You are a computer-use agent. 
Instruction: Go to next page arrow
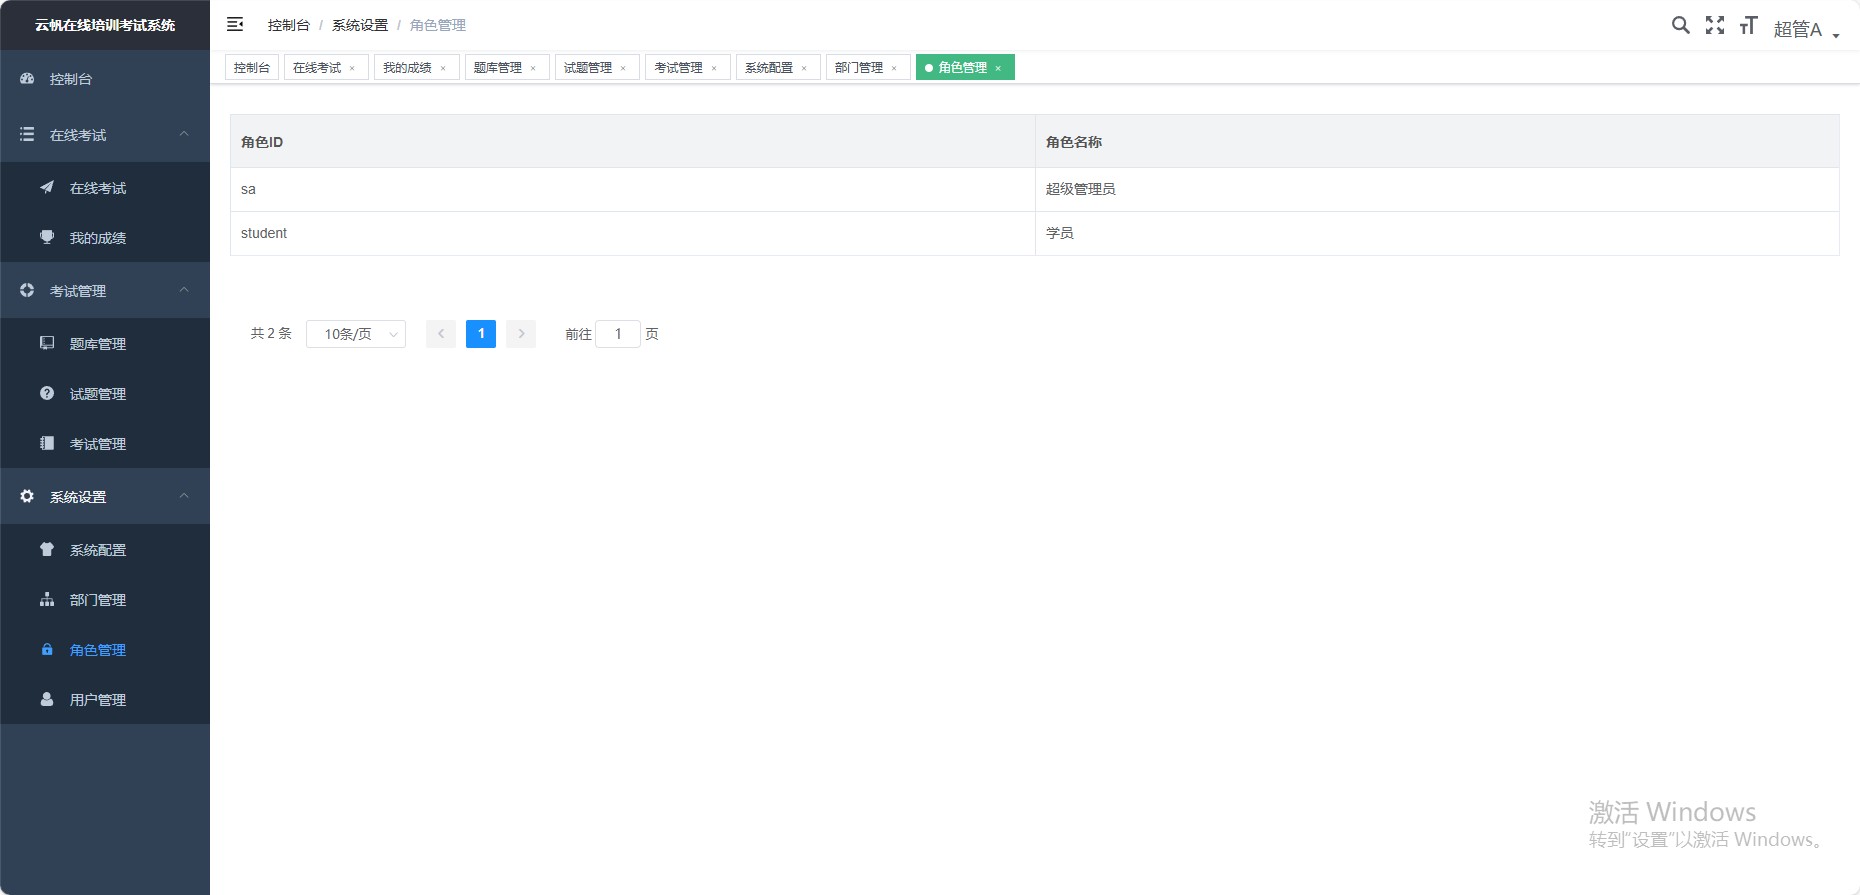pos(521,334)
